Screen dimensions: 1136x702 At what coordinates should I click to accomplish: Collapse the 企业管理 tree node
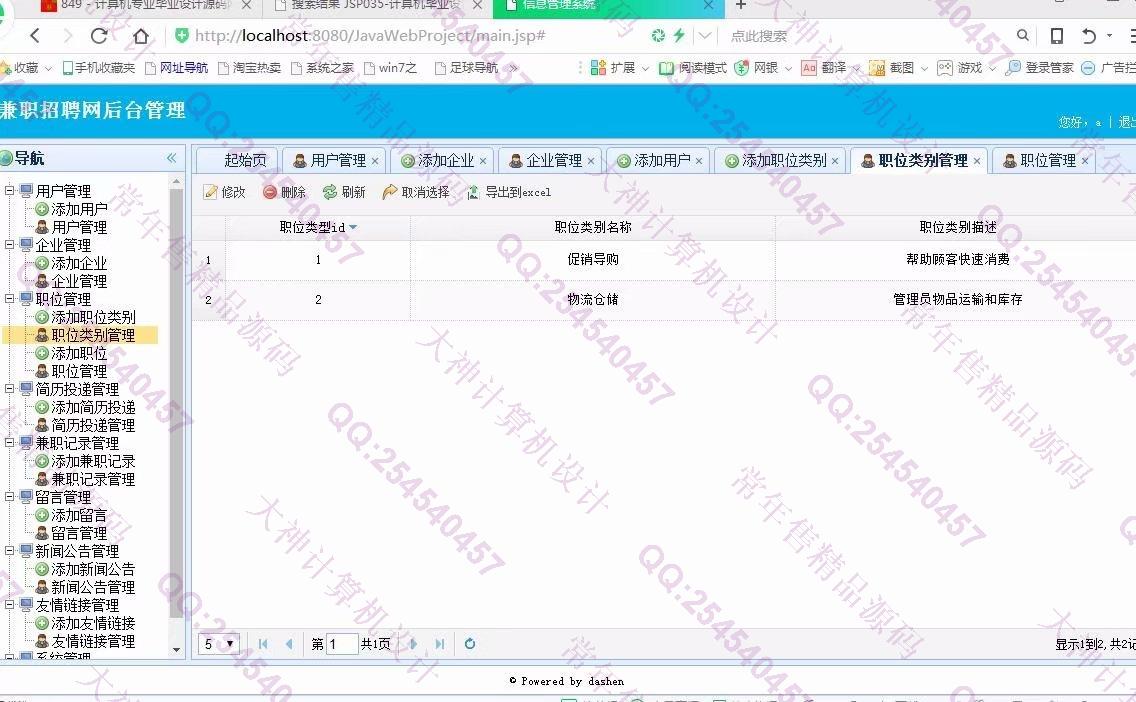click(x=9, y=245)
